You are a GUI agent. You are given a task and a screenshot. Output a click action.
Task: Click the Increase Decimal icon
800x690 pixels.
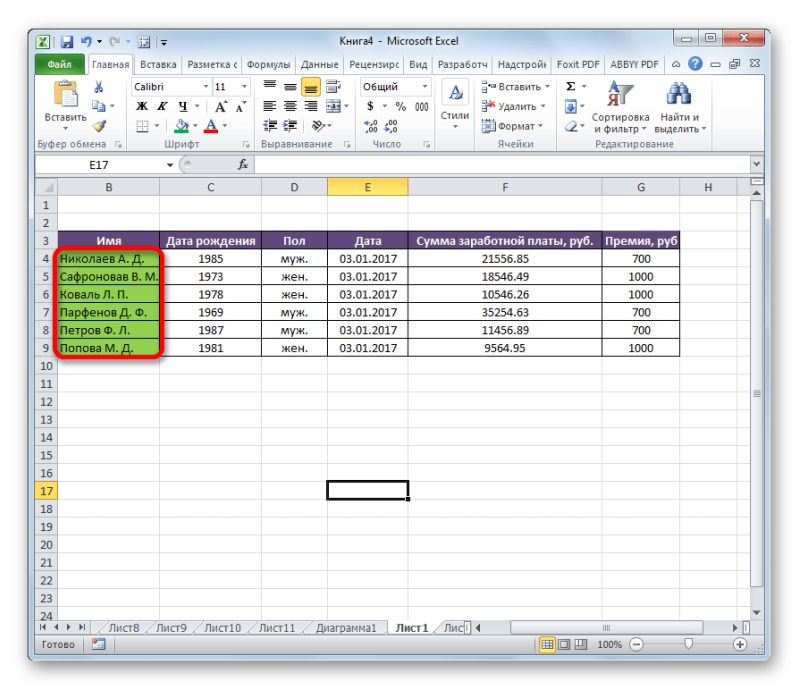[x=371, y=126]
